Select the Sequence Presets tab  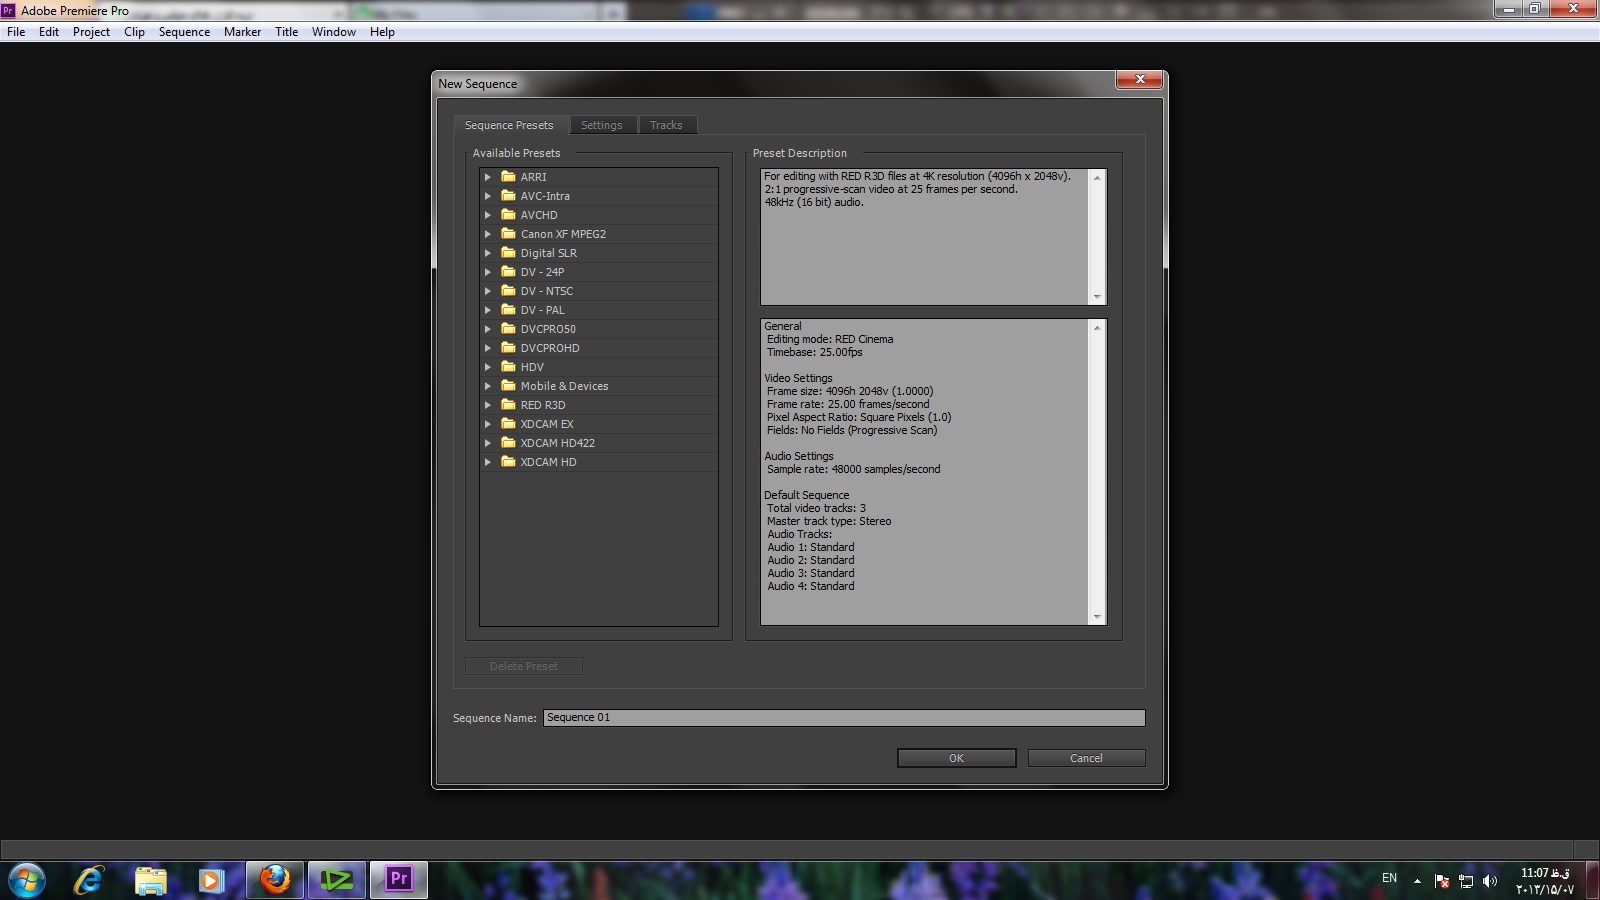pos(509,125)
